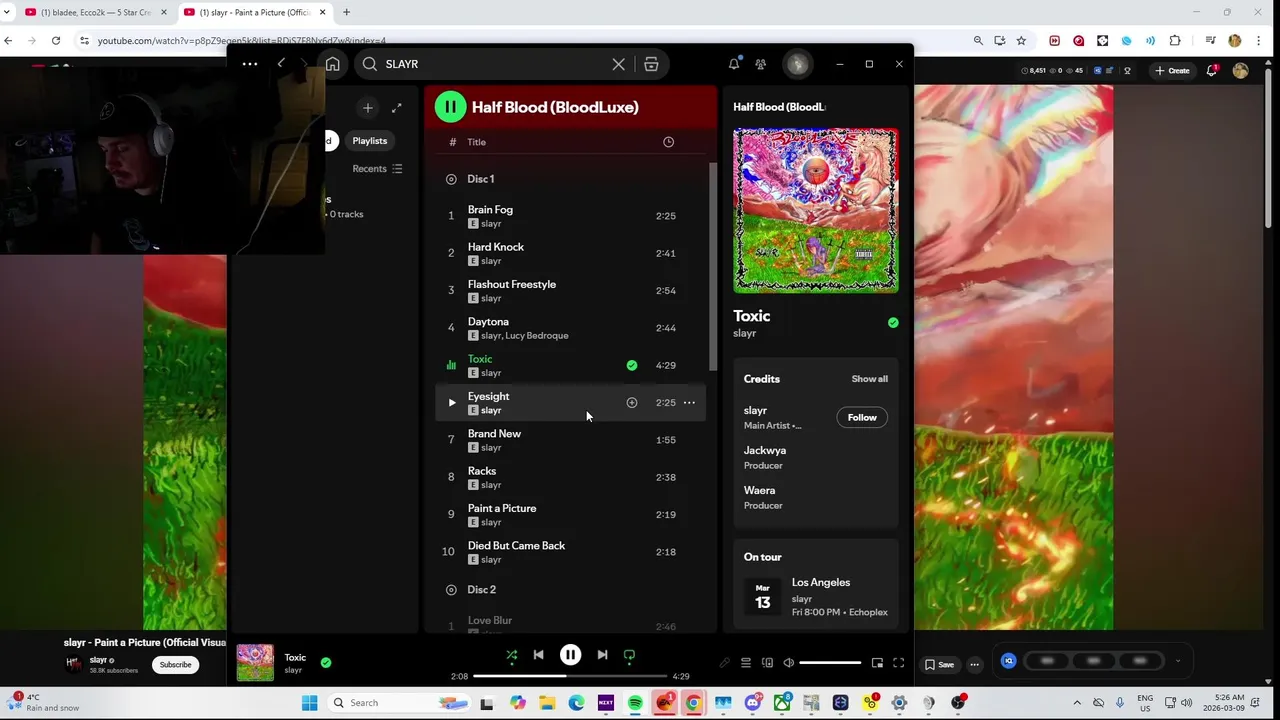Open the Chrome extensions puzzle icon
Screen dimensions: 1280x720
click(x=1175, y=41)
